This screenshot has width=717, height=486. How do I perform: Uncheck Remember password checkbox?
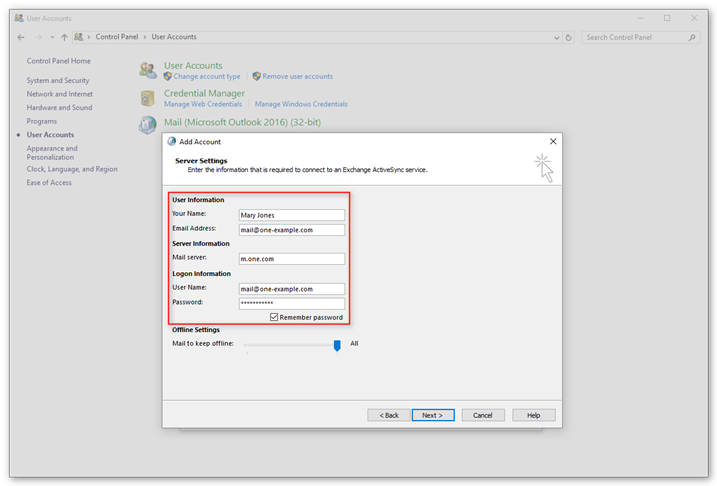(274, 317)
